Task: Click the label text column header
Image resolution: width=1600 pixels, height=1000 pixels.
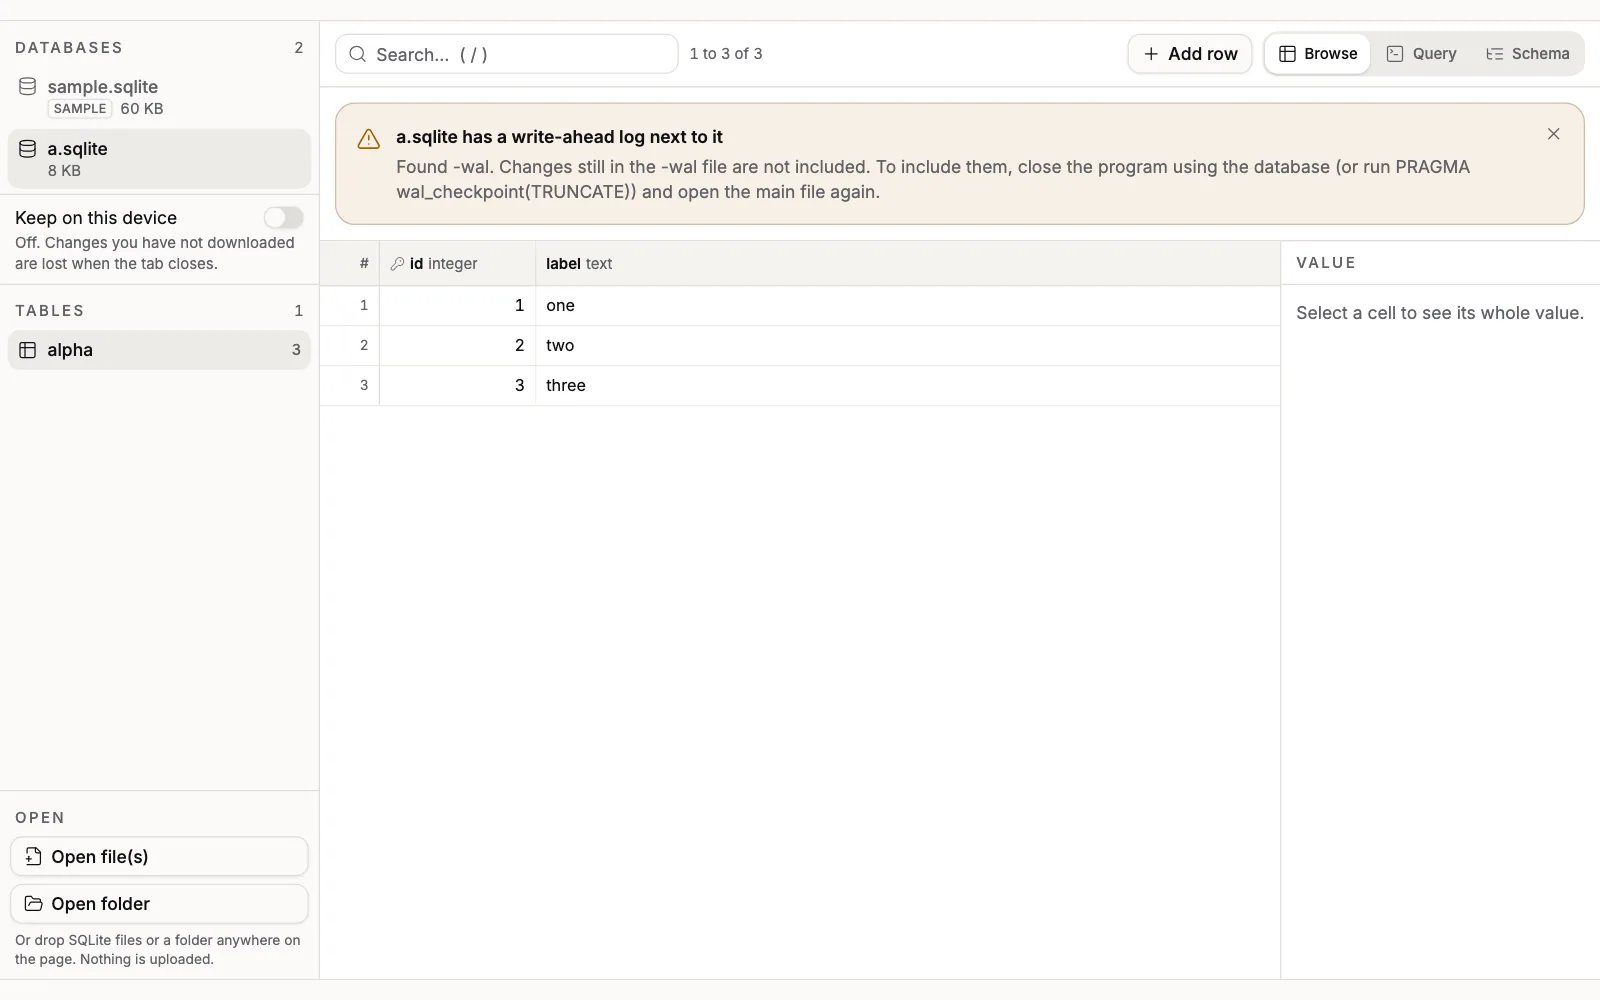Action: pos(908,264)
